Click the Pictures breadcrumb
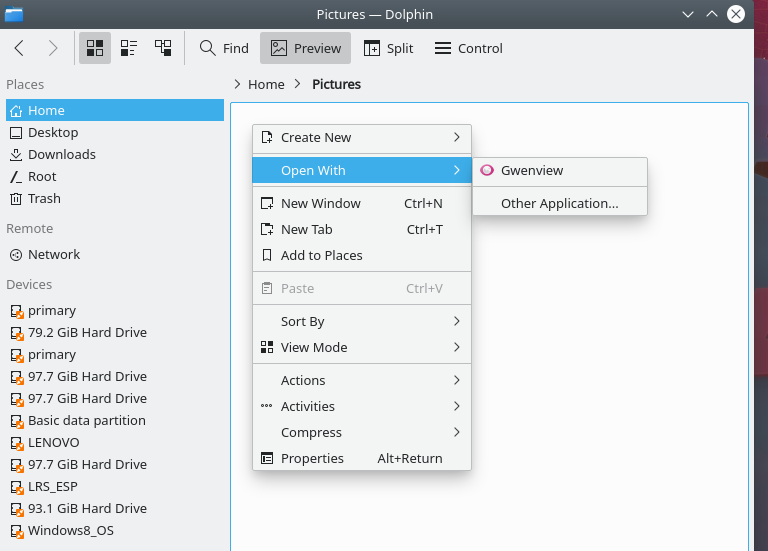 [336, 84]
